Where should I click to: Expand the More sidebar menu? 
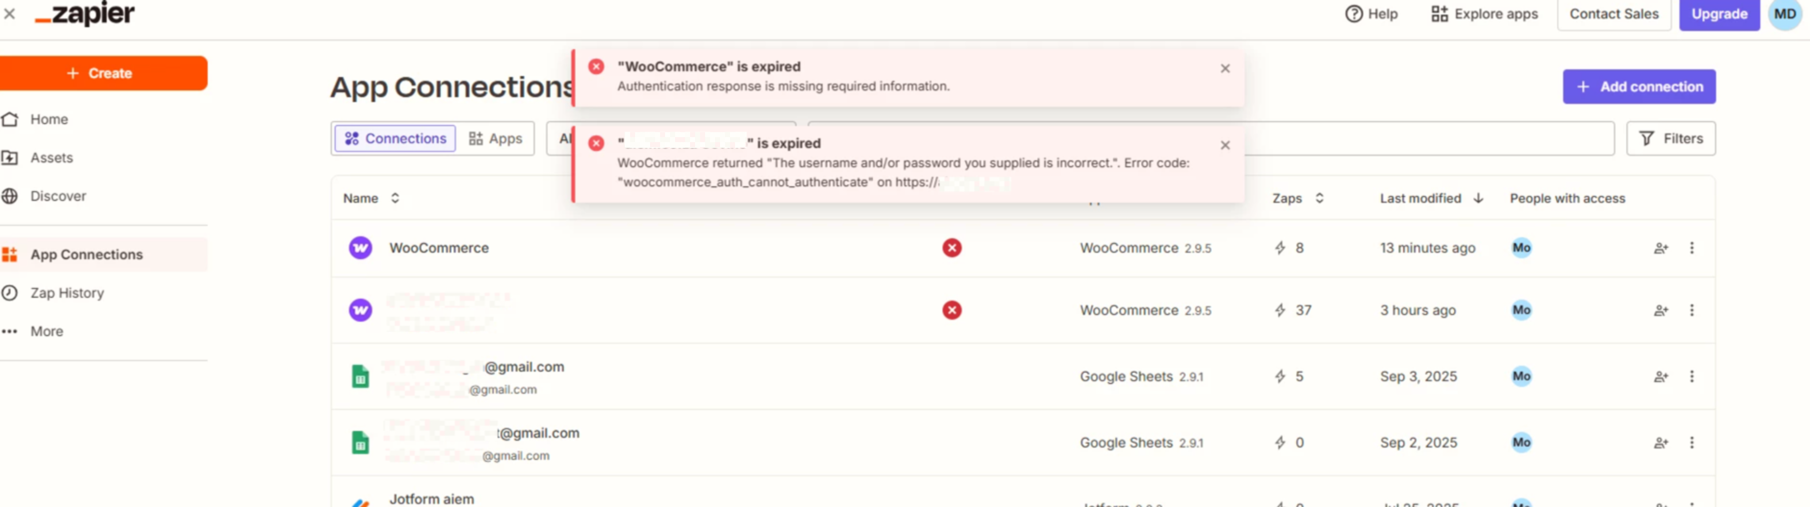click(46, 332)
